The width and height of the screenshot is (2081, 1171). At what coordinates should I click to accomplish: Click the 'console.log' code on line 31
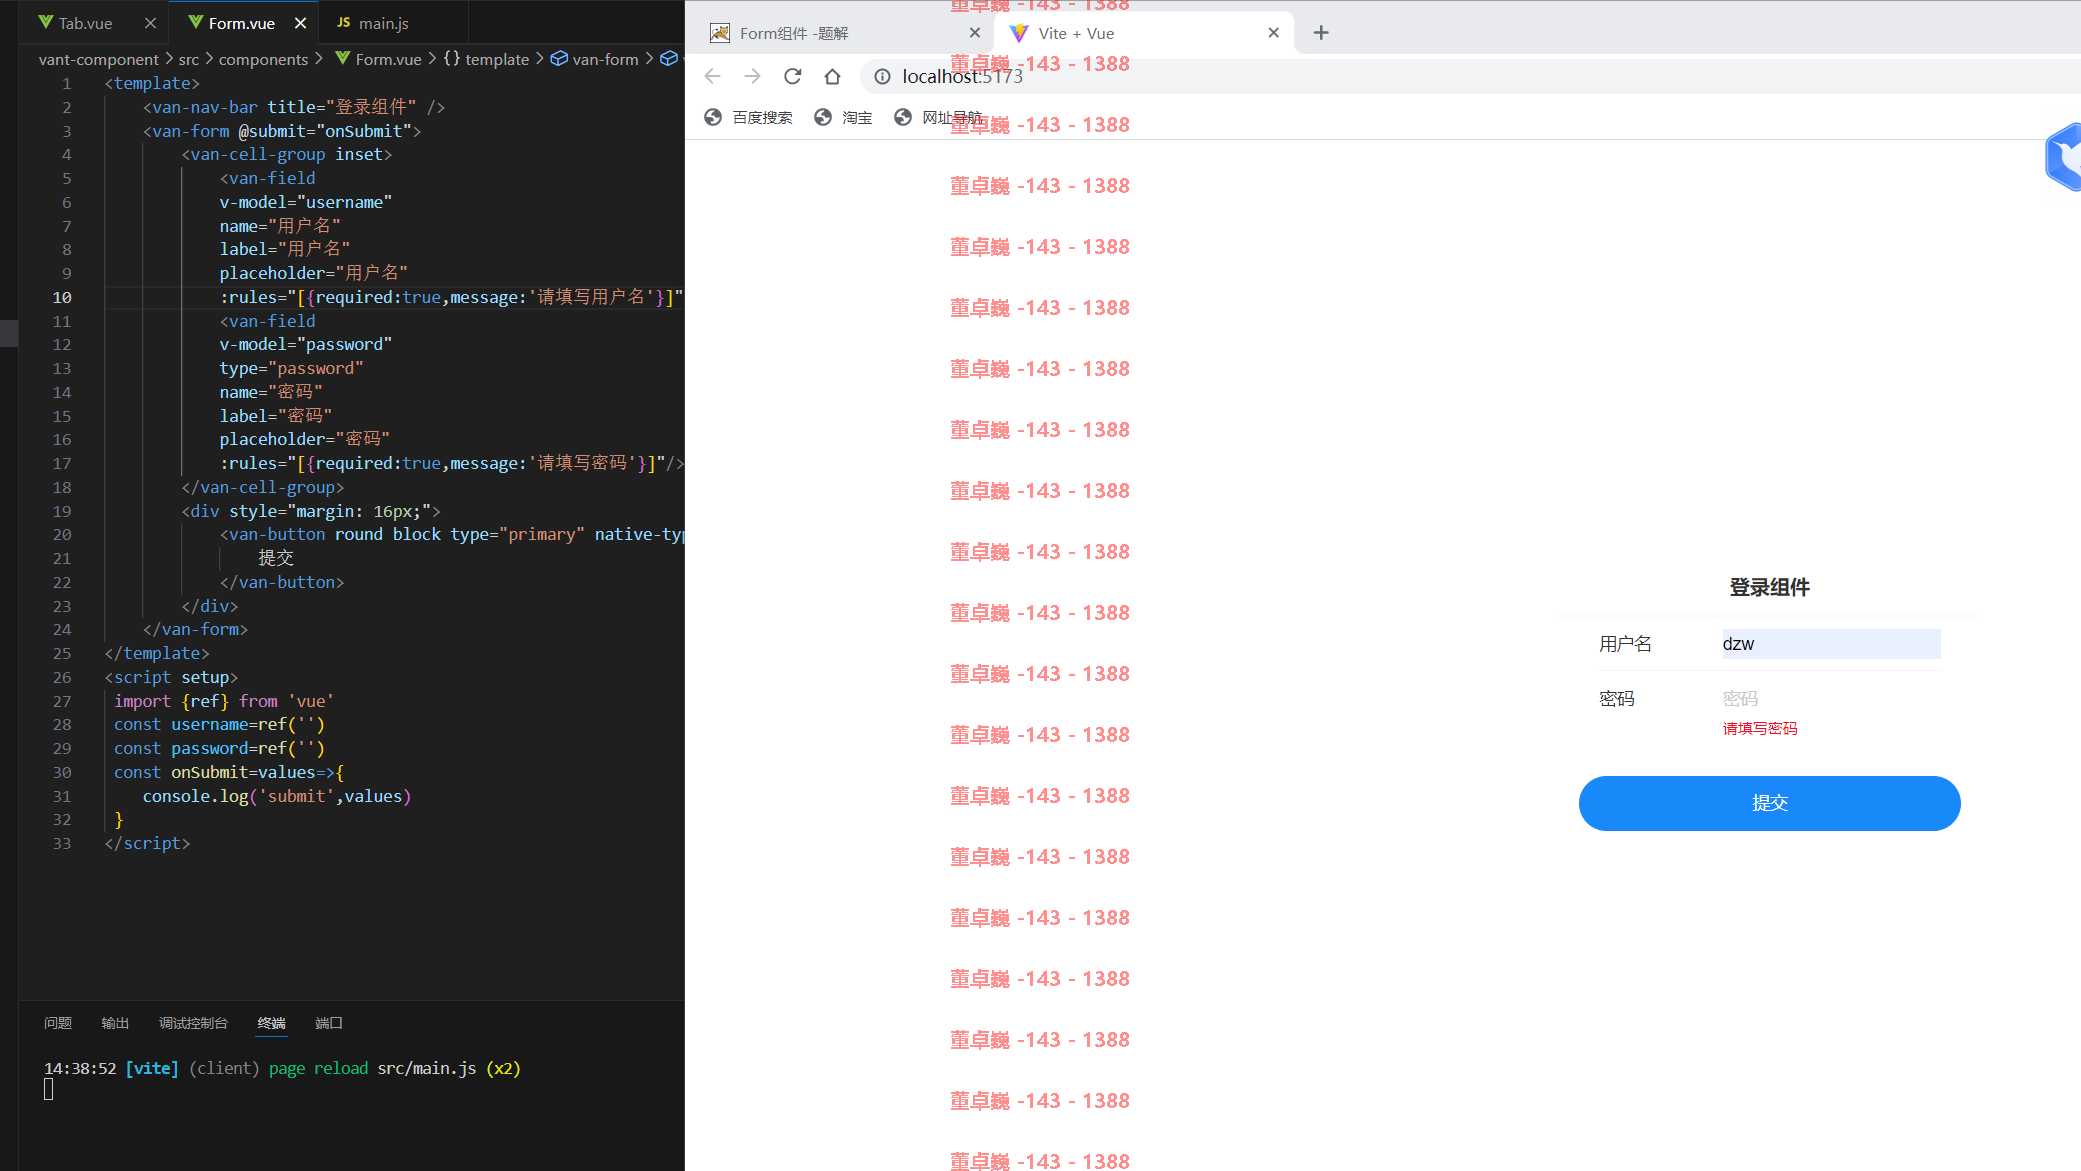coord(195,796)
